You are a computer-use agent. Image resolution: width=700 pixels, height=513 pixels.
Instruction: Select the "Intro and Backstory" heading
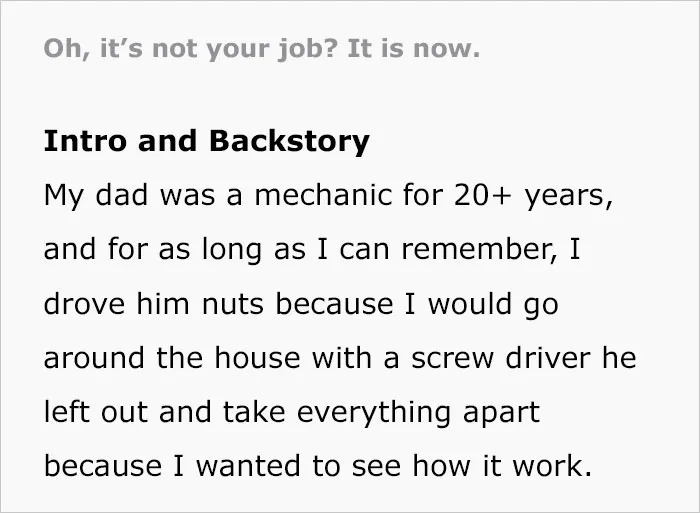207,142
